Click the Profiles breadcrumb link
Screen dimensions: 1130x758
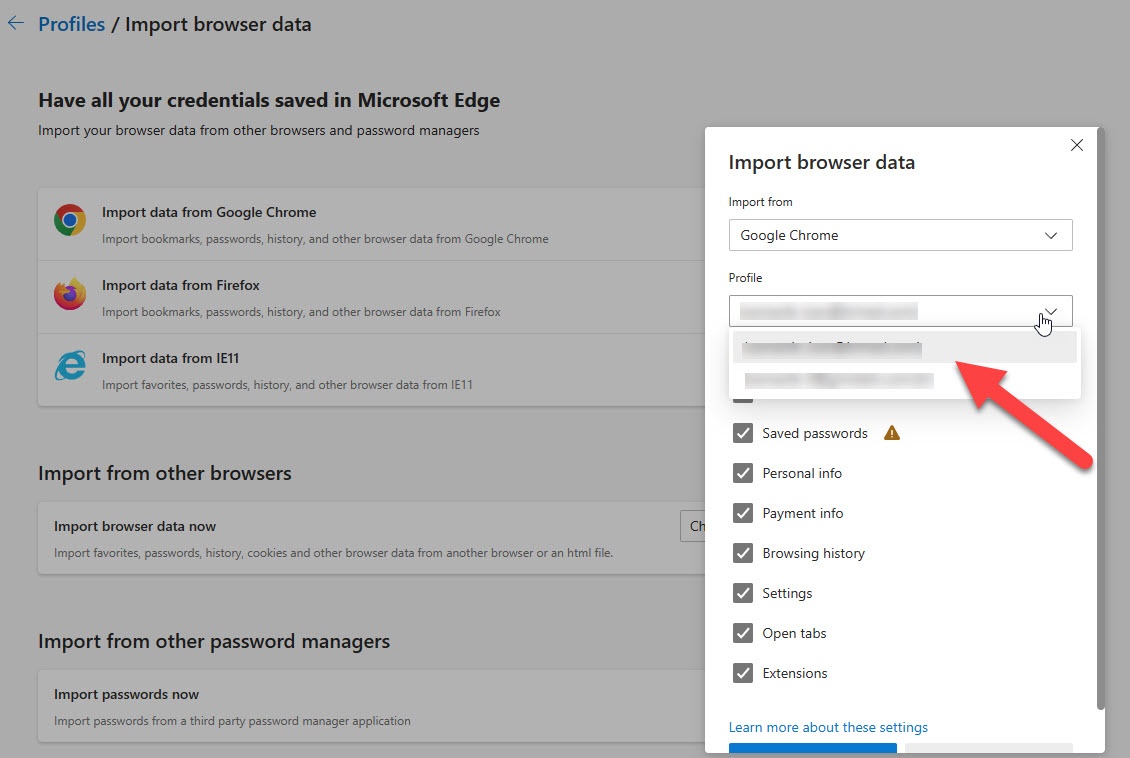tap(71, 24)
